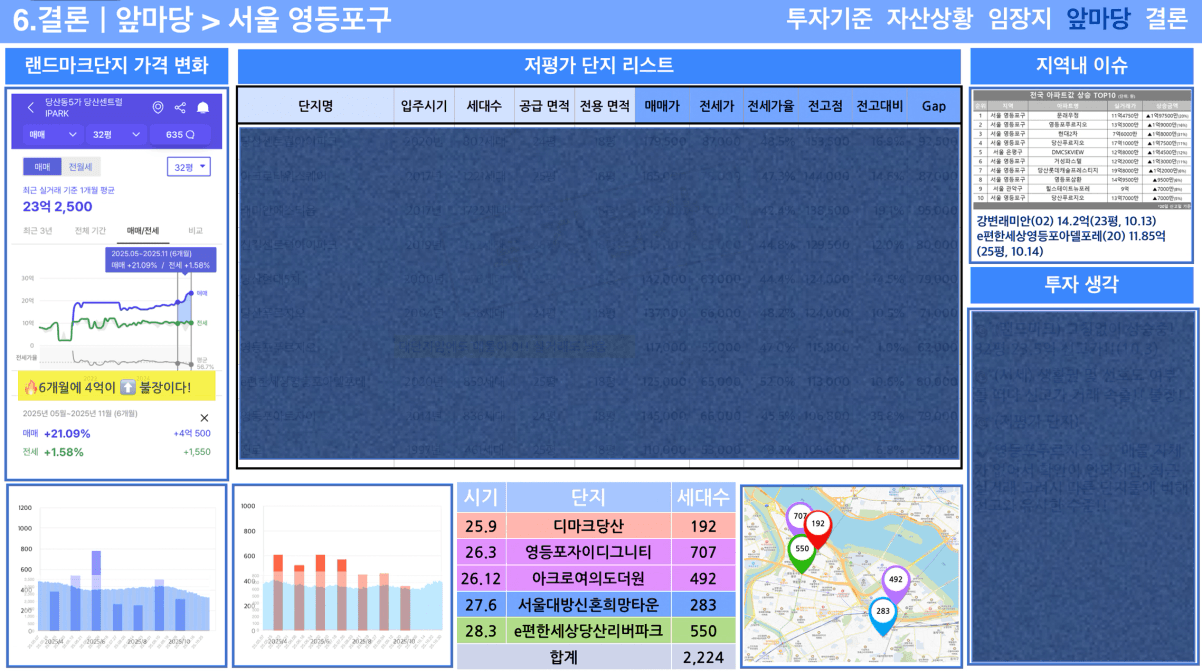Select the 전월세 toggle button
This screenshot has height=671, width=1202.
(81, 167)
